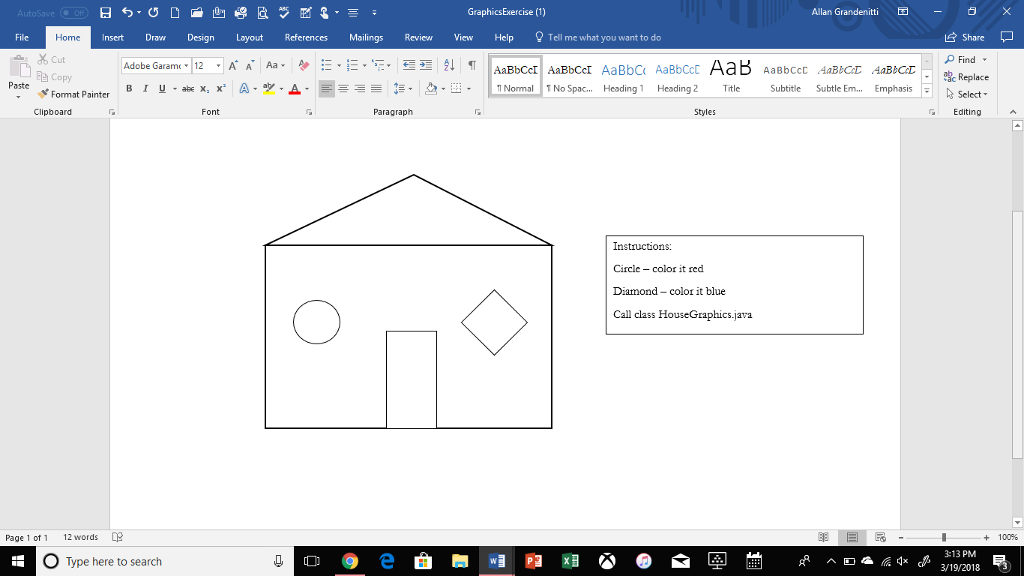This screenshot has width=1024, height=576.
Task: Click the Sort paragraph icon
Action: [447, 66]
